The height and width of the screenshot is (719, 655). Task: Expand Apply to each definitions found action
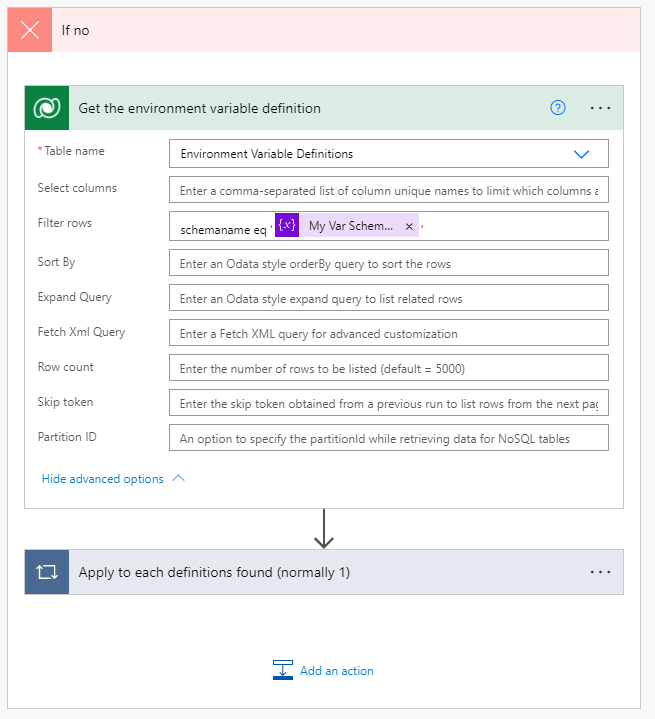point(324,572)
